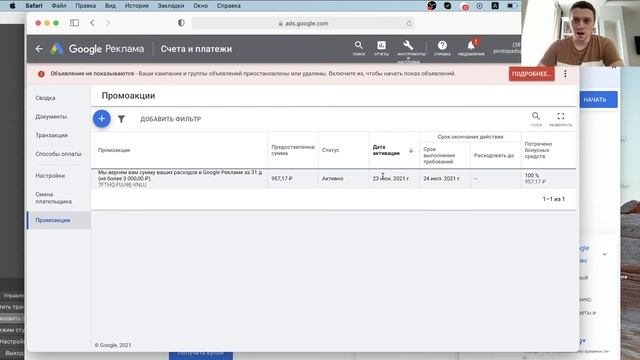Open Смена плательщика in sidebar
Image resolution: width=640 pixels, height=360 pixels.
(x=53, y=198)
